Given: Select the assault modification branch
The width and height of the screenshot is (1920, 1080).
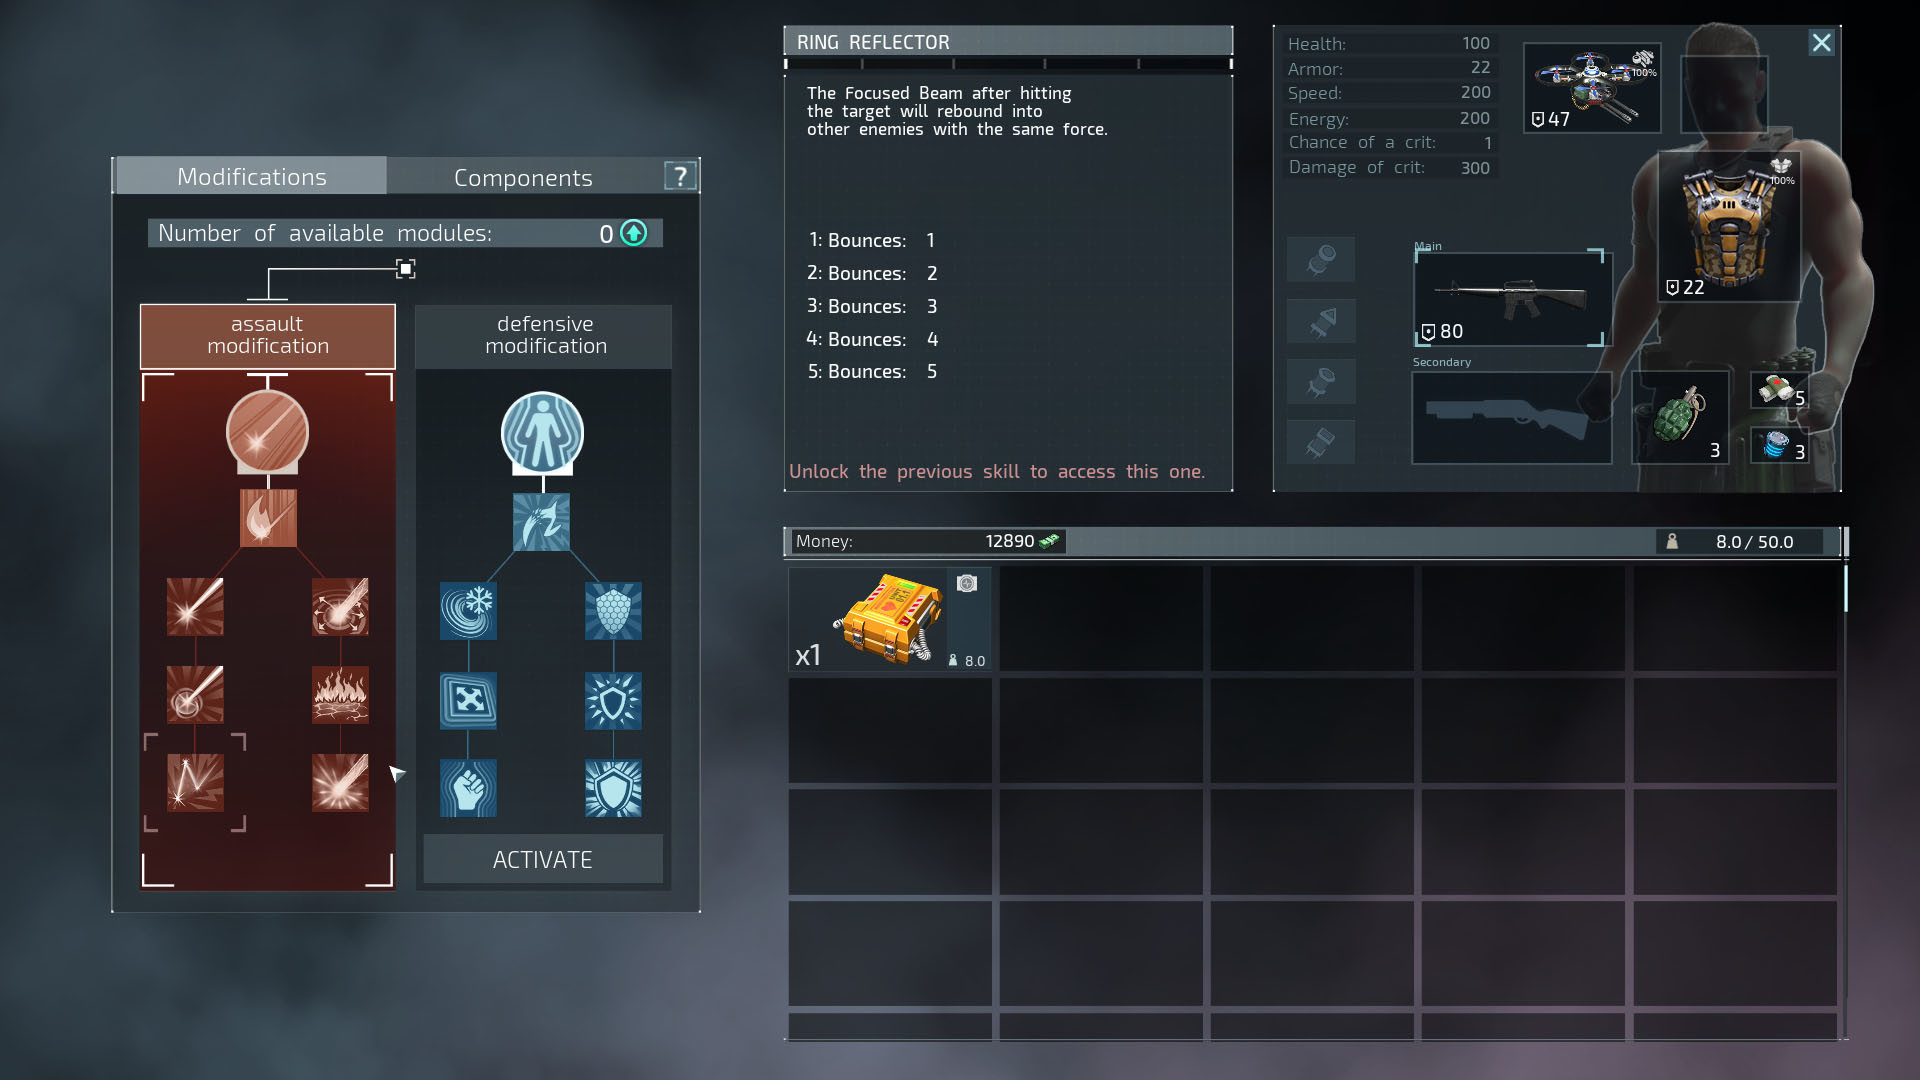Looking at the screenshot, I should point(268,336).
